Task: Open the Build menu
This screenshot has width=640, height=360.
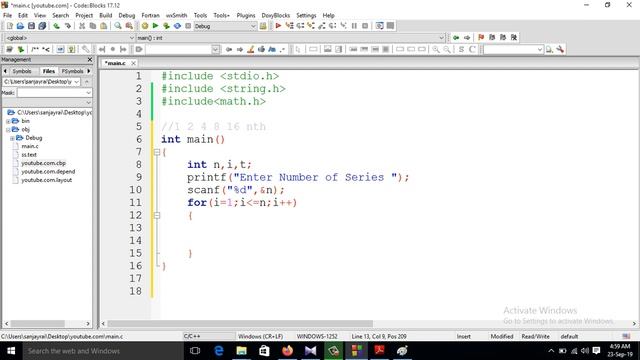Action: pos(106,15)
